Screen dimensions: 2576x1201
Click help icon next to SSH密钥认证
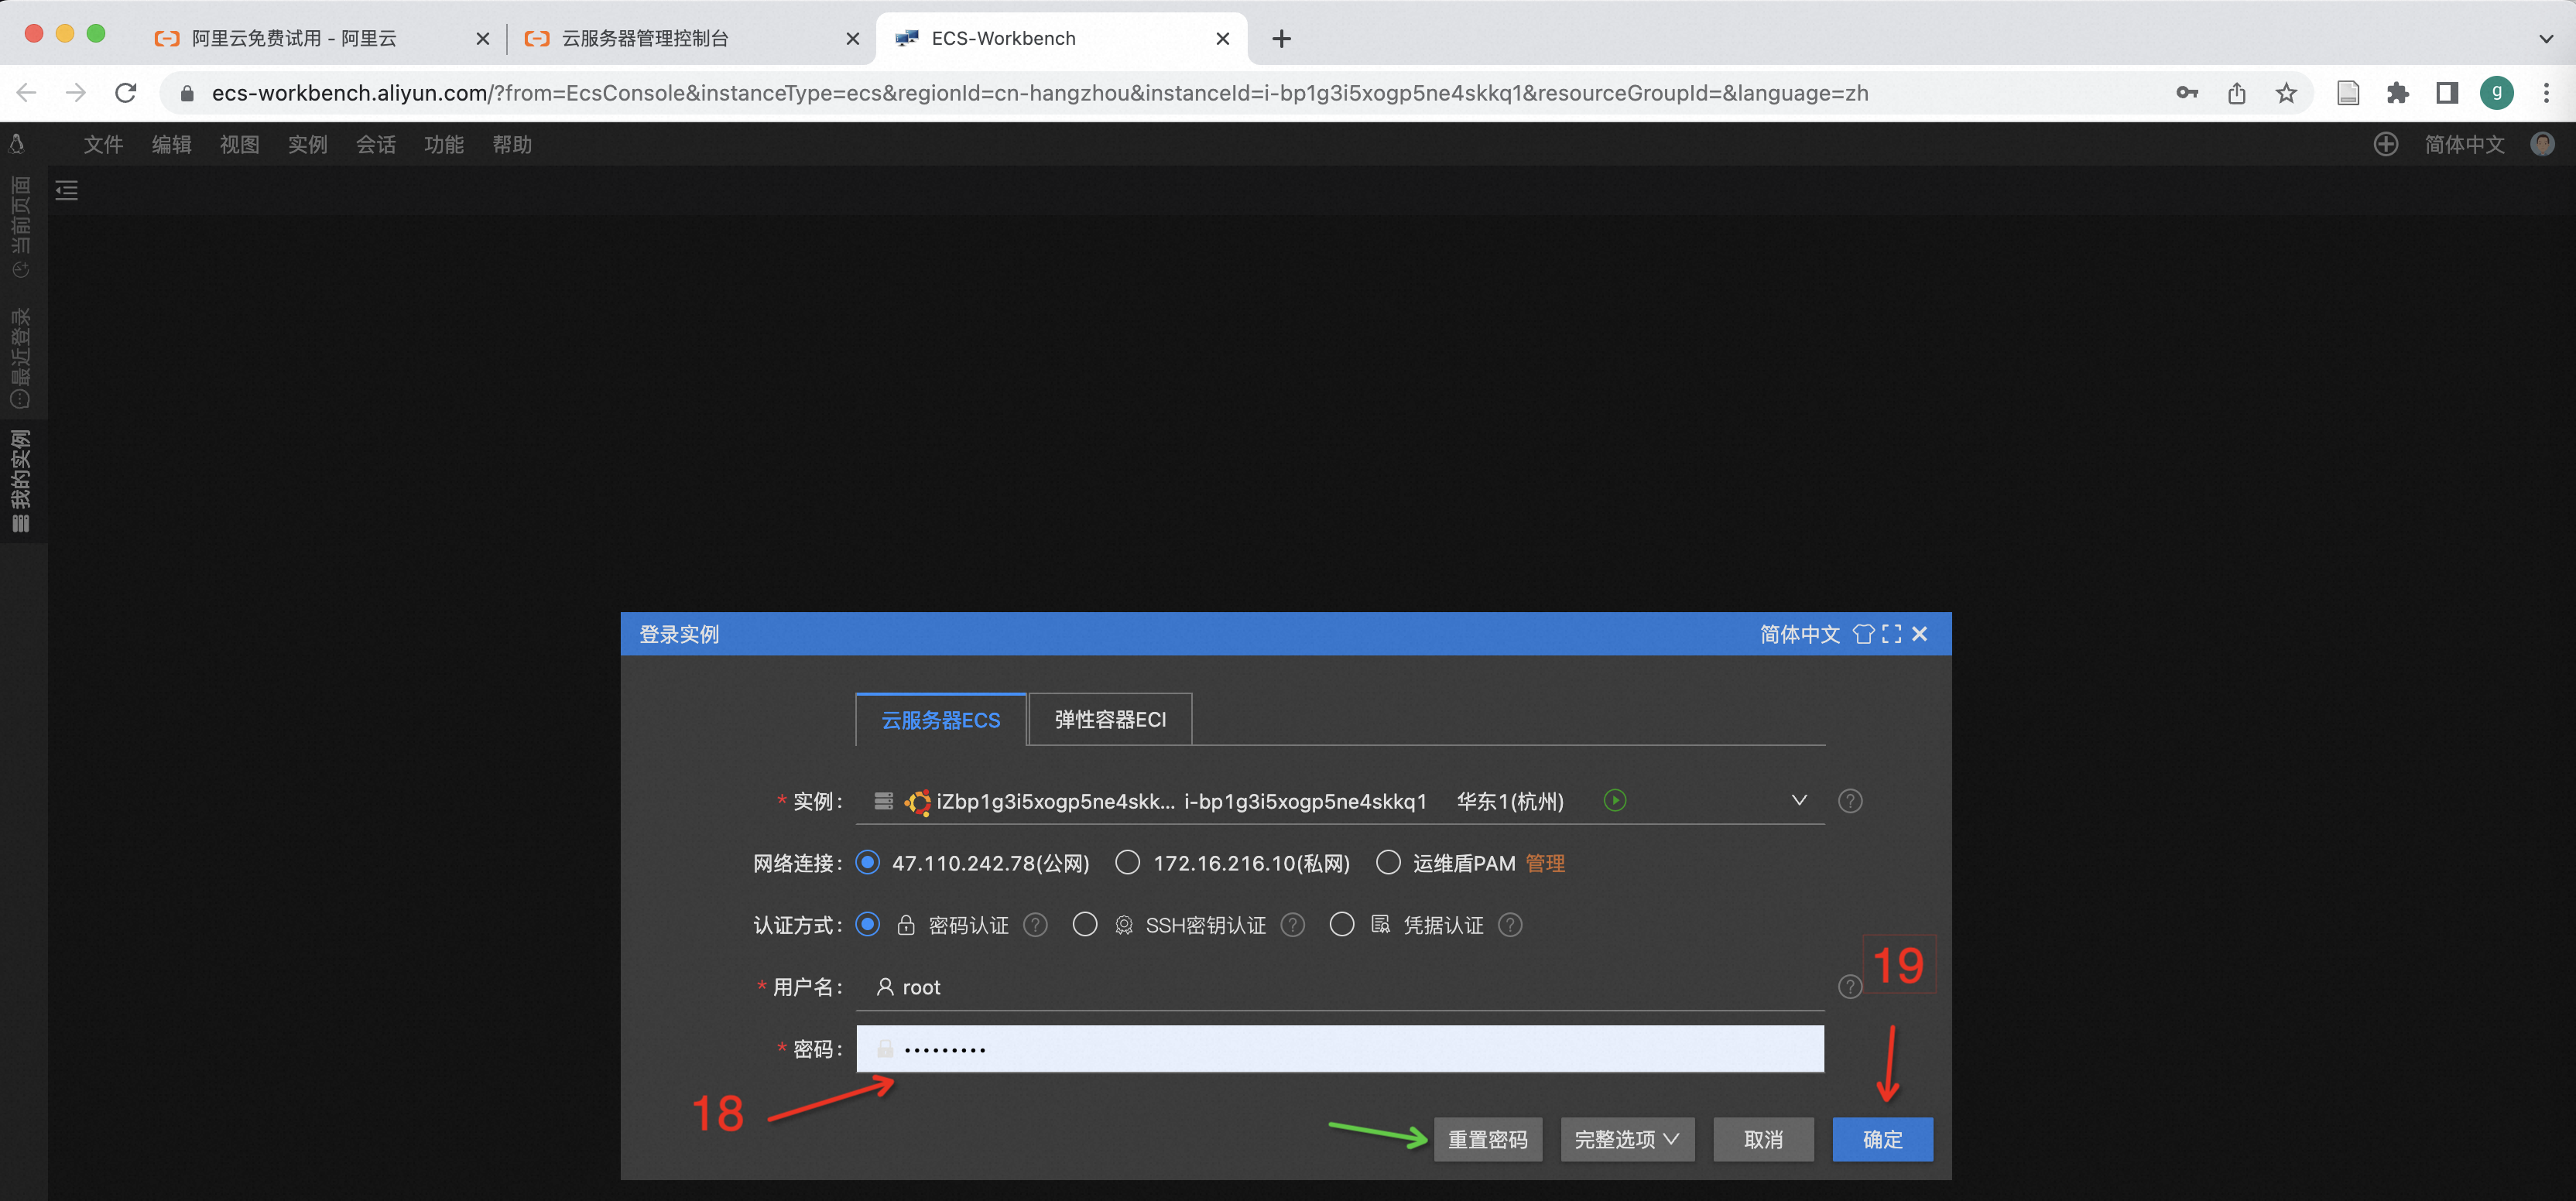tap(1293, 925)
